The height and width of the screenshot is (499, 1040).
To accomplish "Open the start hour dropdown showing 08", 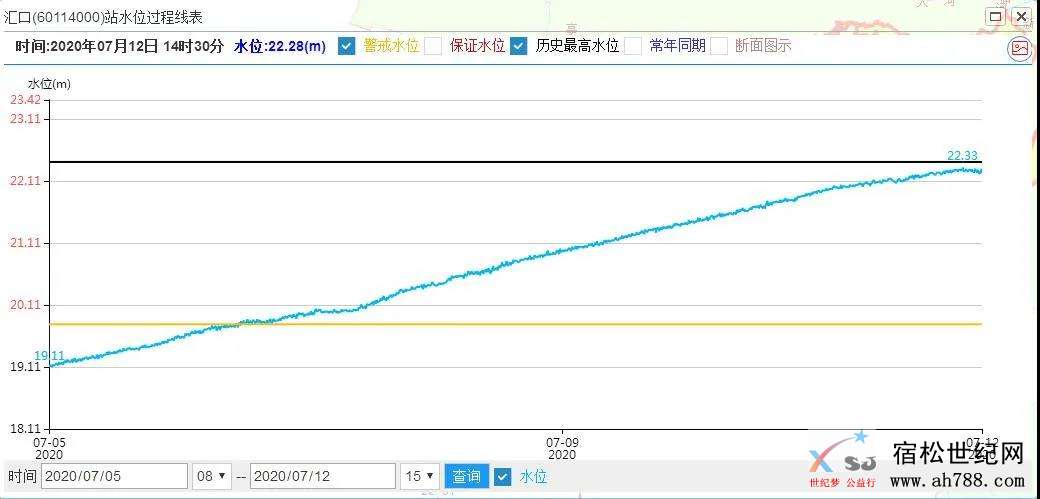I will pos(212,476).
